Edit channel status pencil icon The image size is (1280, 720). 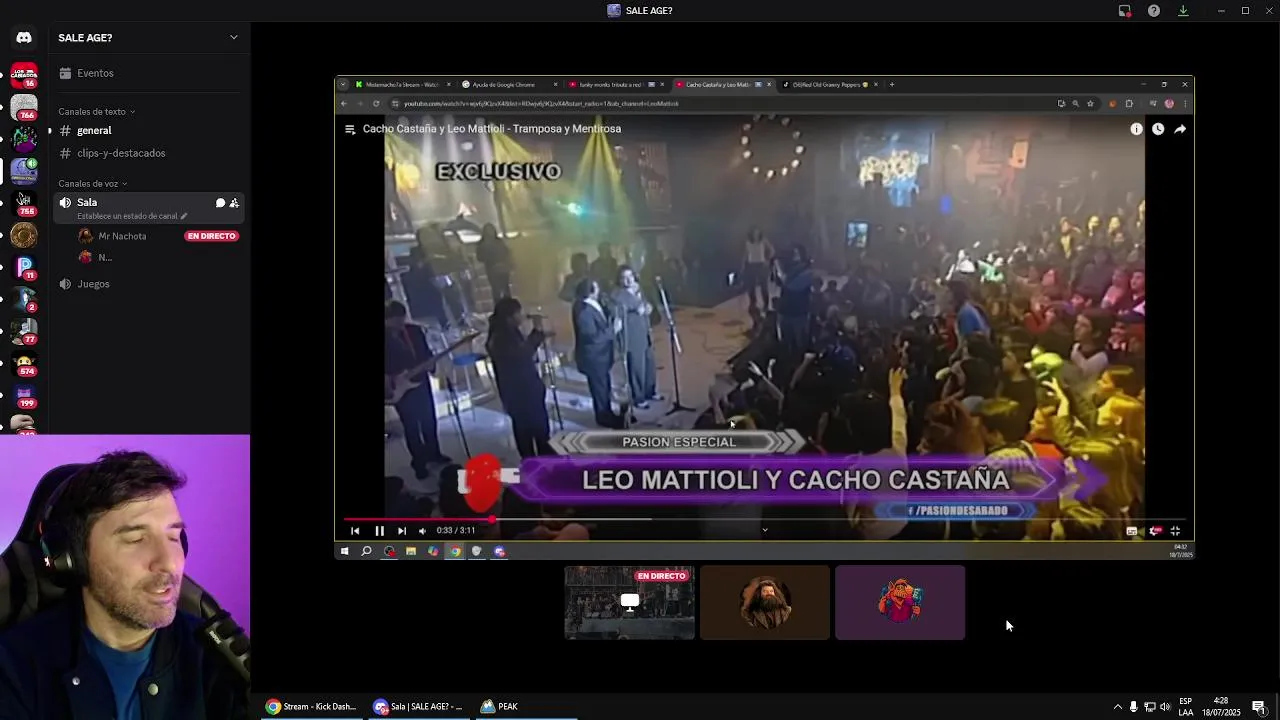(x=184, y=216)
